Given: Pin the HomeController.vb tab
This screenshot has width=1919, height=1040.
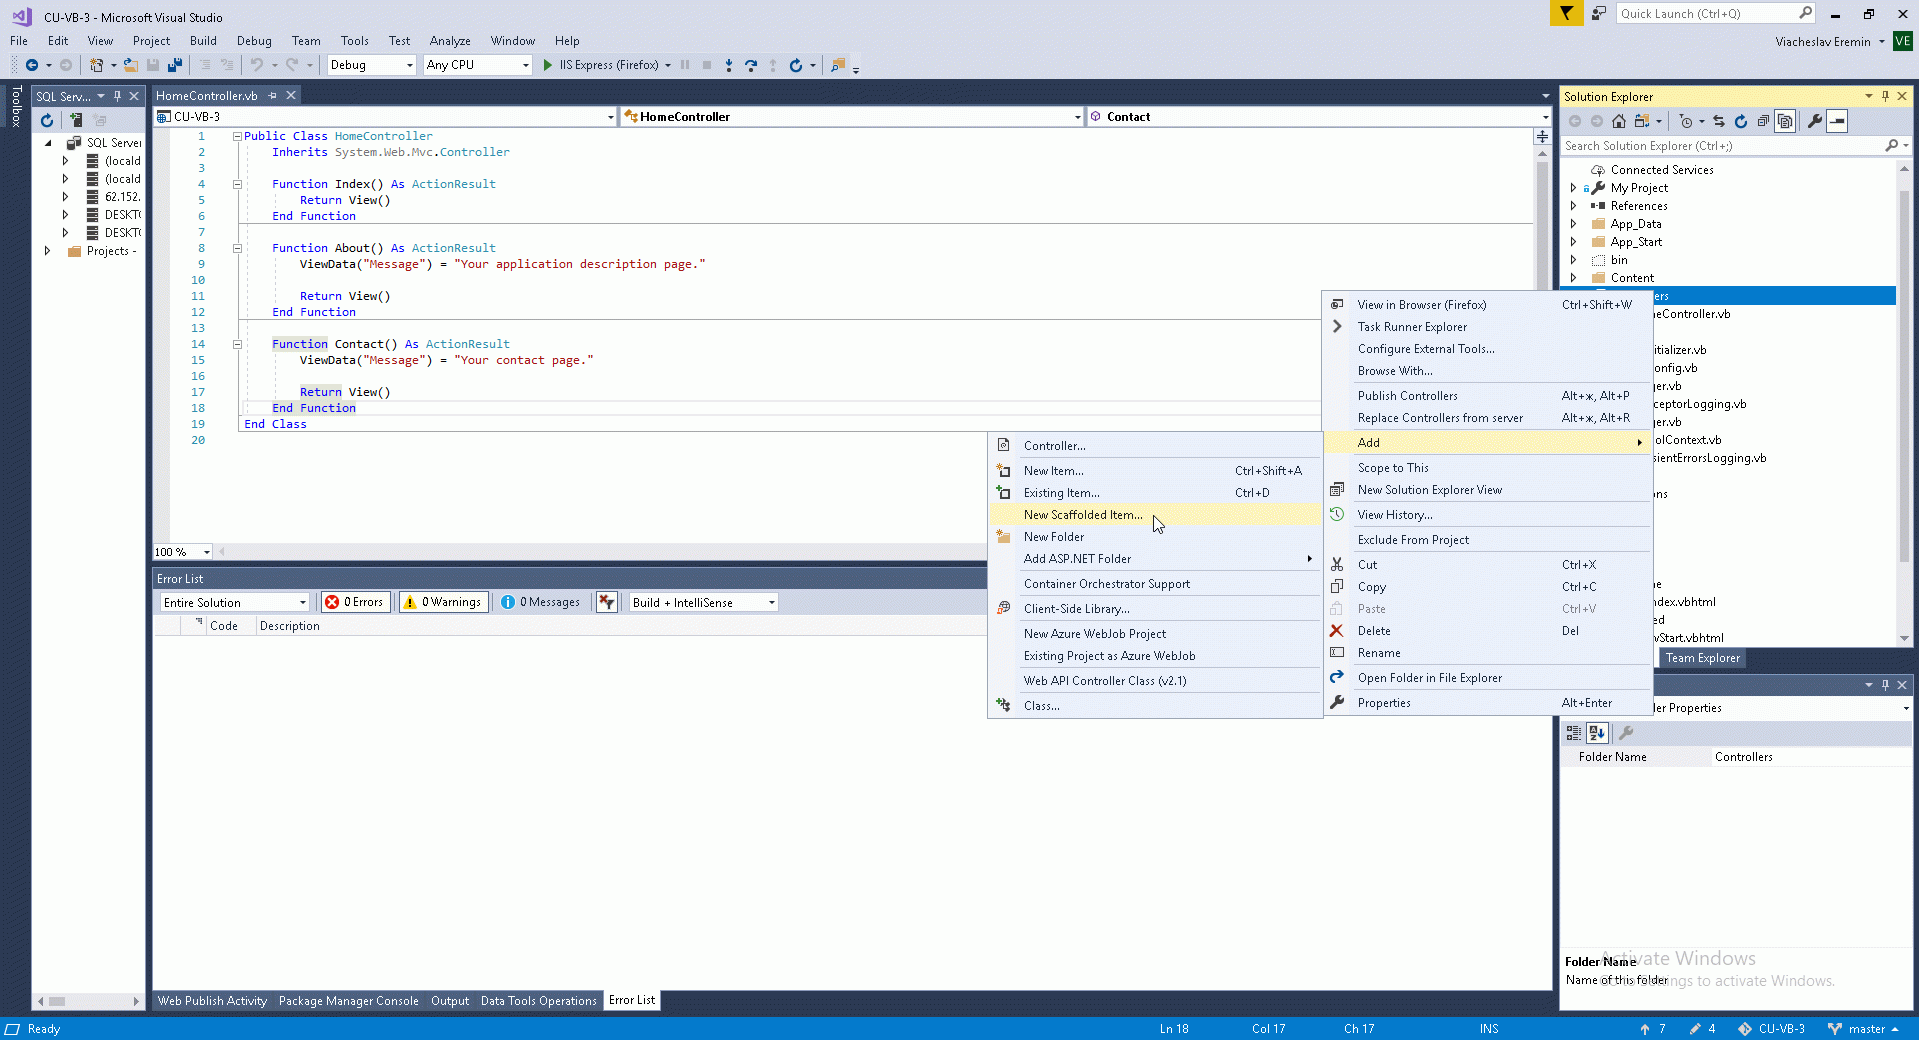Looking at the screenshot, I should click(x=272, y=96).
